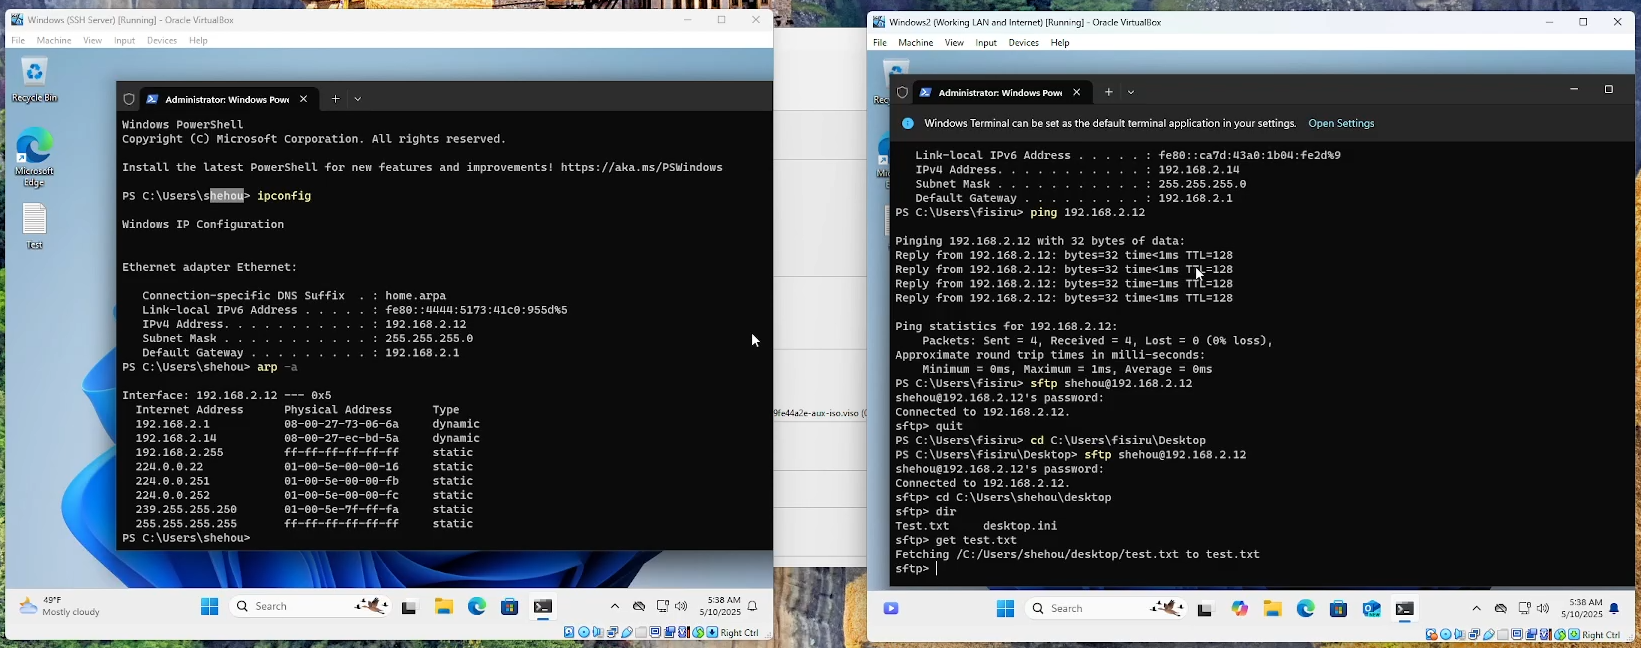Open Devices menu of the SSH Server VirtualBox window
The image size is (1641, 648).
pyautogui.click(x=161, y=41)
